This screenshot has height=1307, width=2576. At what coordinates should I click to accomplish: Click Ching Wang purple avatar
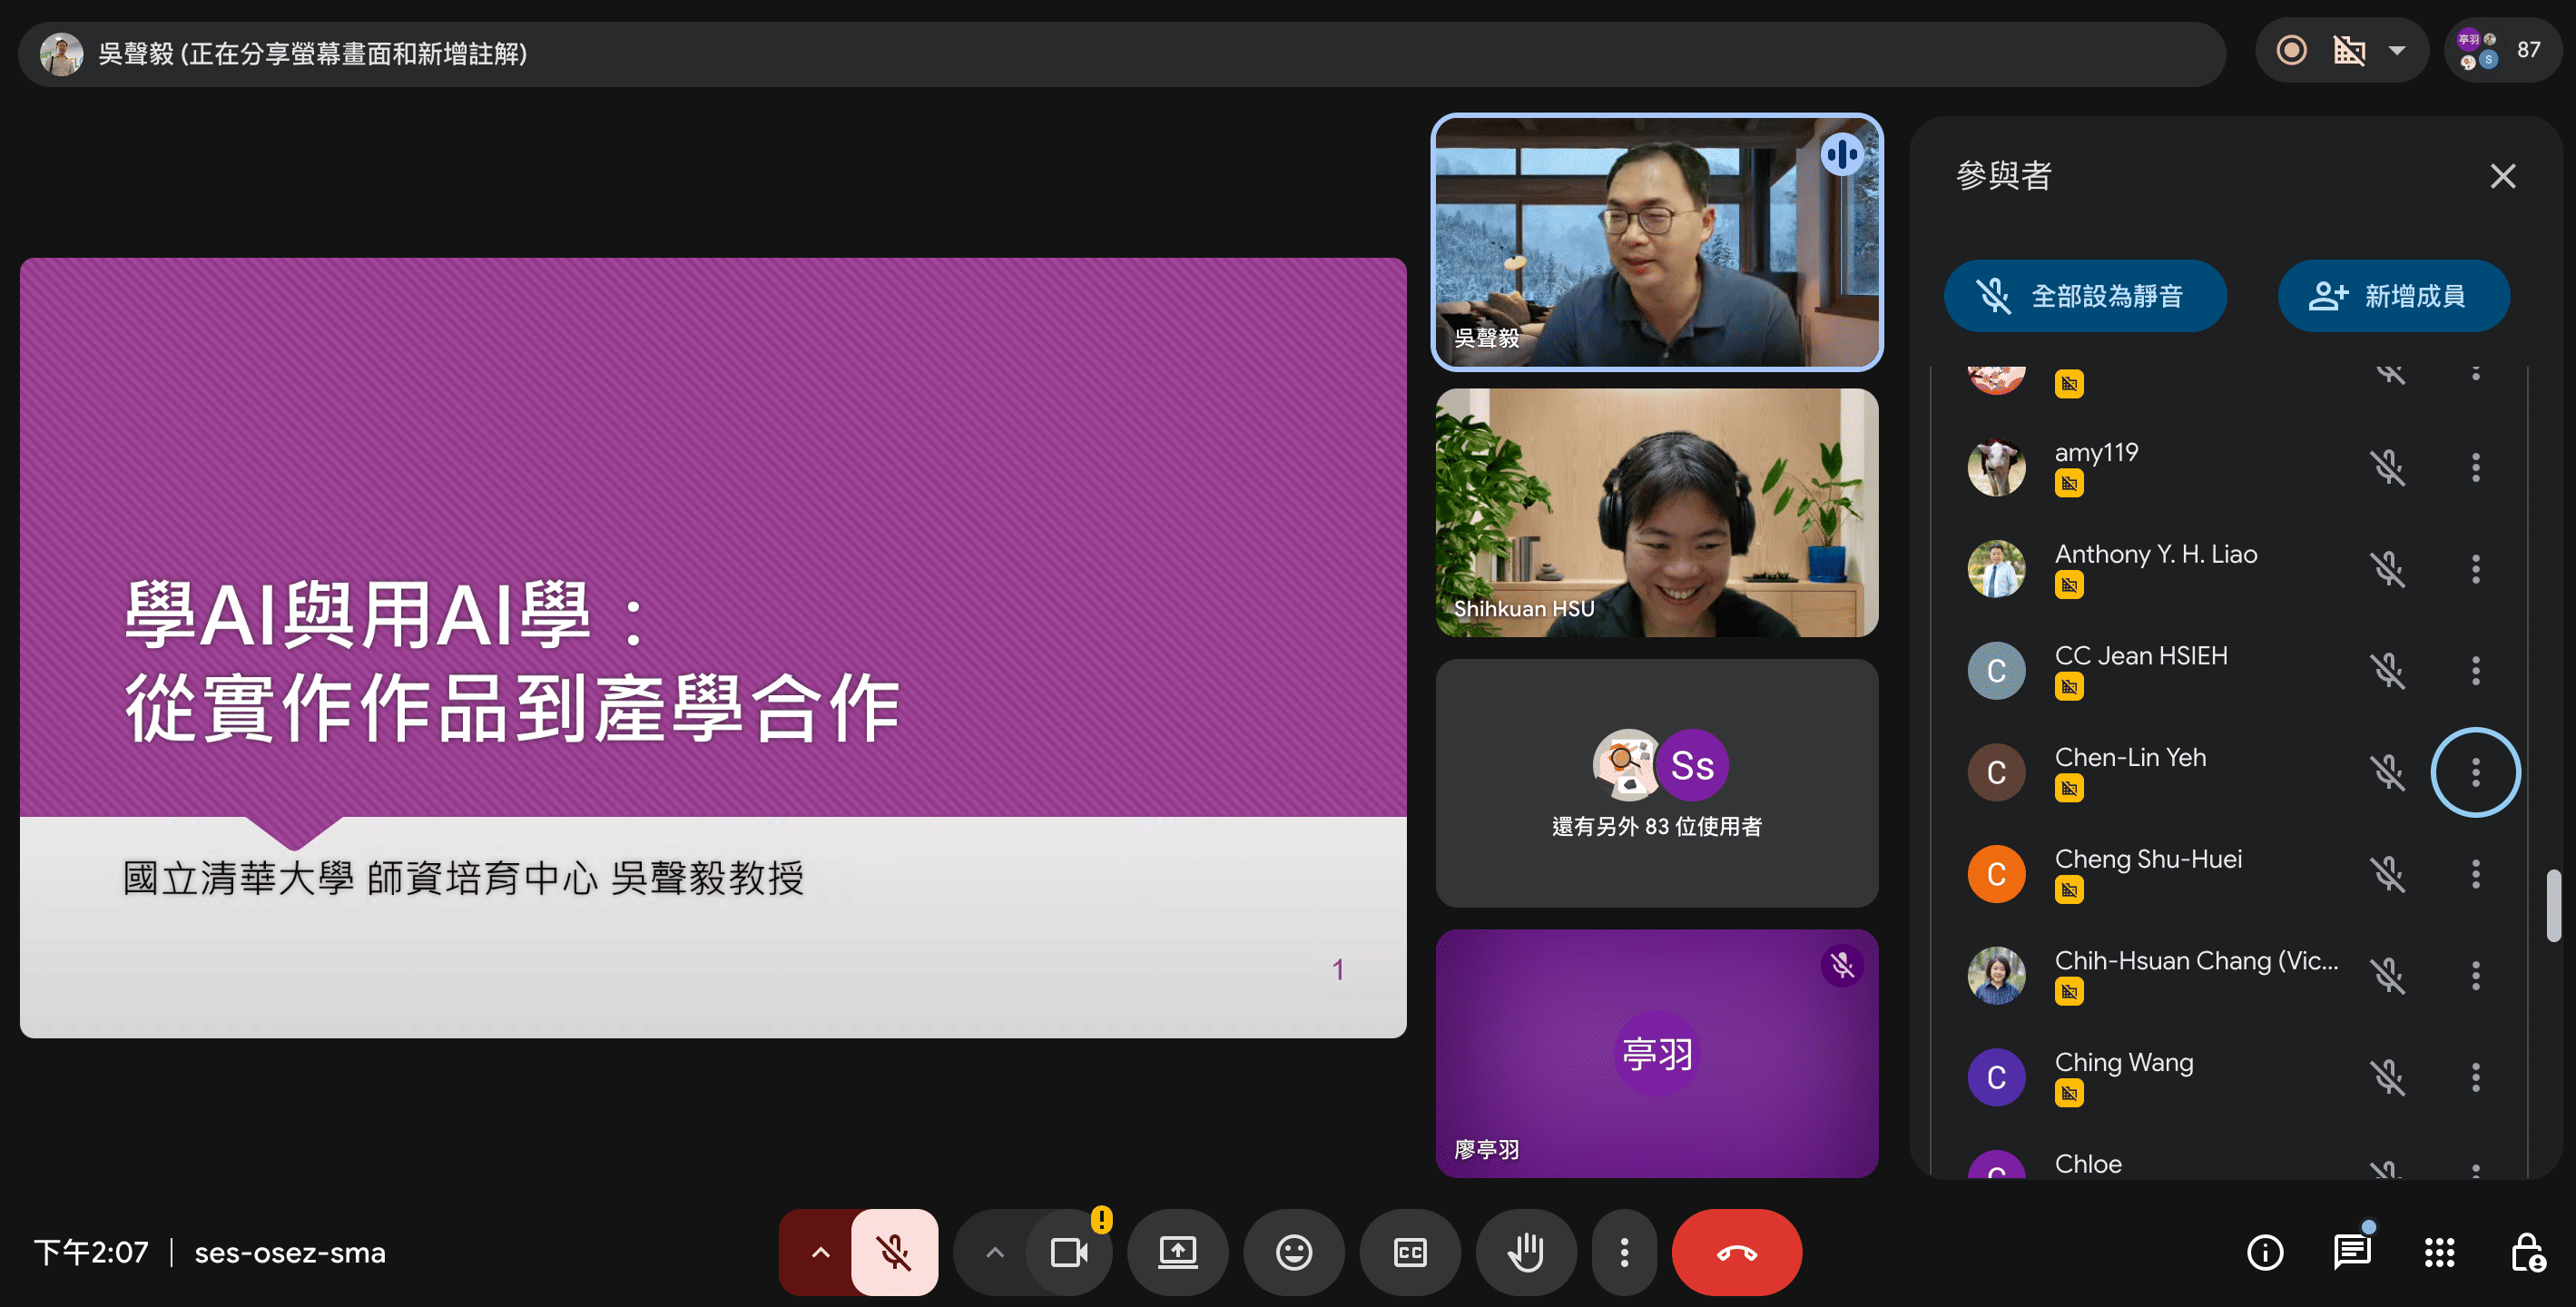pos(1996,1077)
